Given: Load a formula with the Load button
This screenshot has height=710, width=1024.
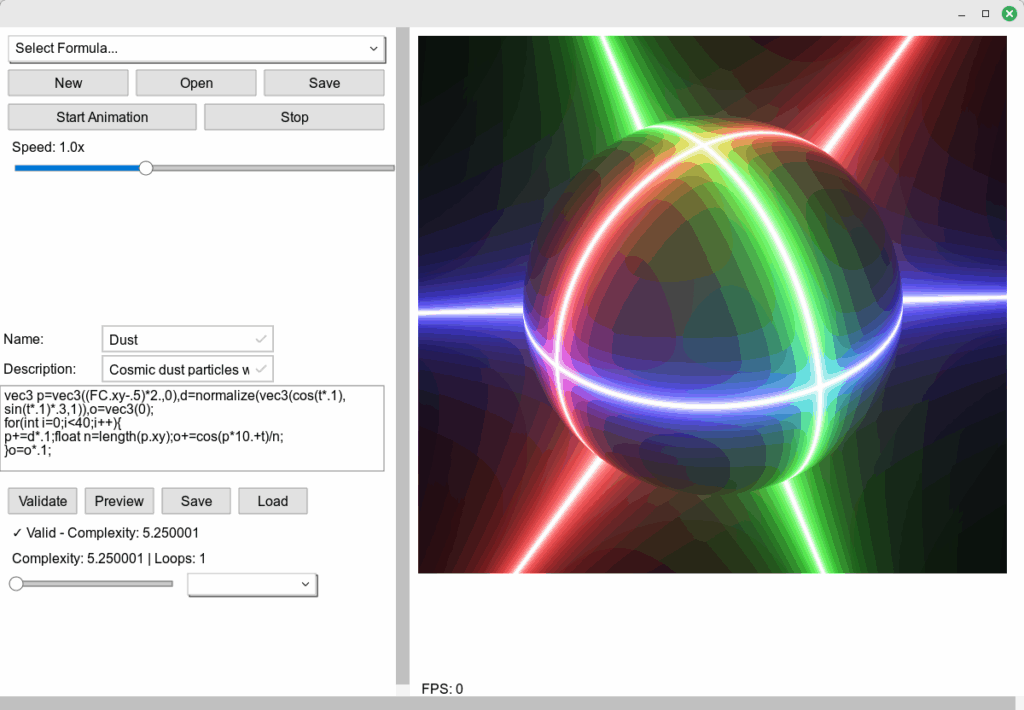Looking at the screenshot, I should [272, 501].
